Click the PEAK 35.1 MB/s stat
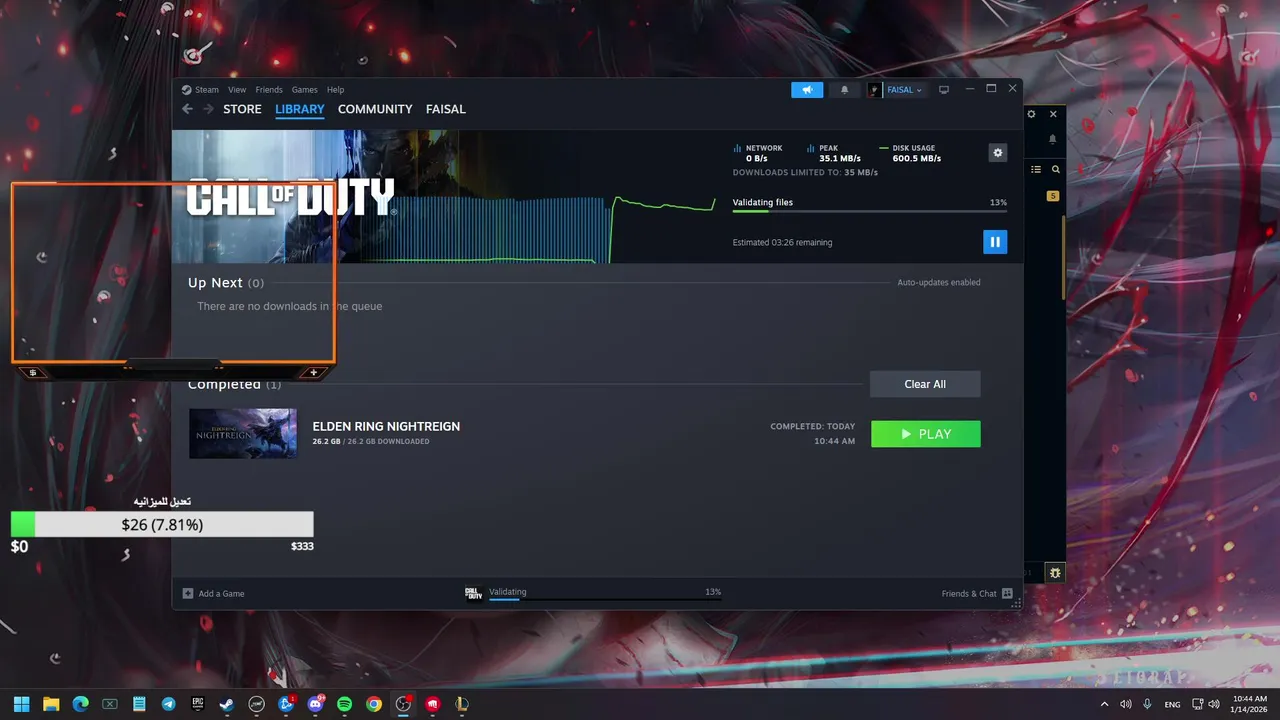Screen dimensions: 1280x720 [834, 153]
